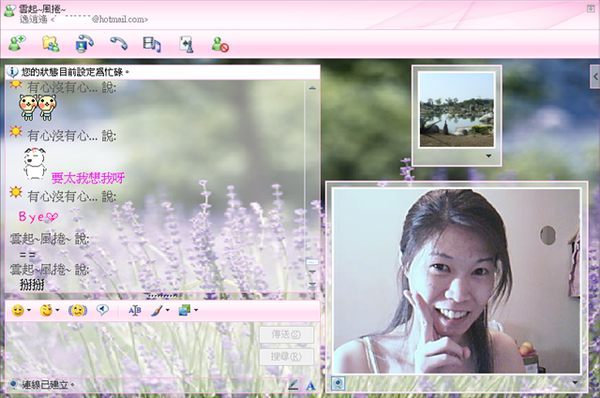The width and height of the screenshot is (600, 398).
Task: Click the chat scrollbar up arrow
Action: click(312, 88)
